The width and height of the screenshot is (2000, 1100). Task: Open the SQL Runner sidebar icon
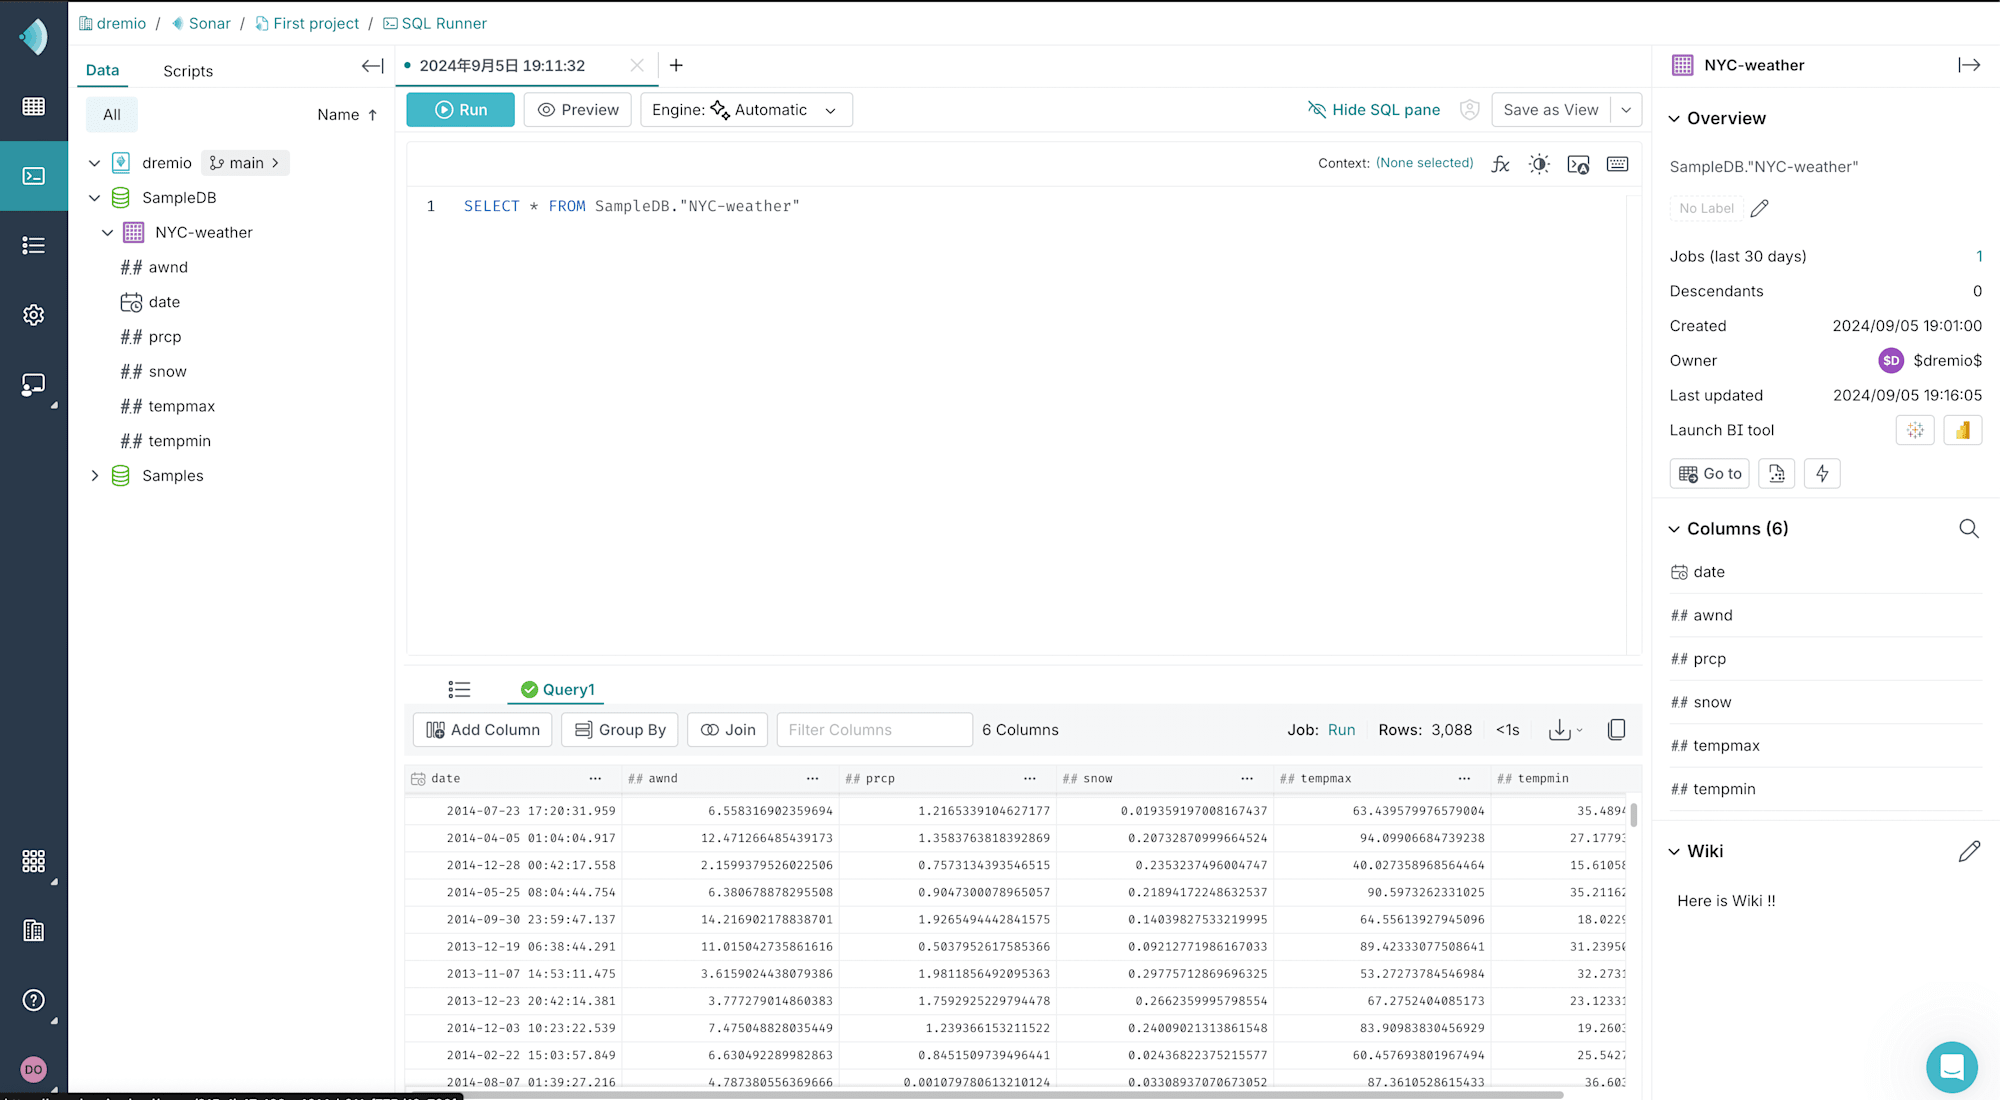tap(33, 176)
